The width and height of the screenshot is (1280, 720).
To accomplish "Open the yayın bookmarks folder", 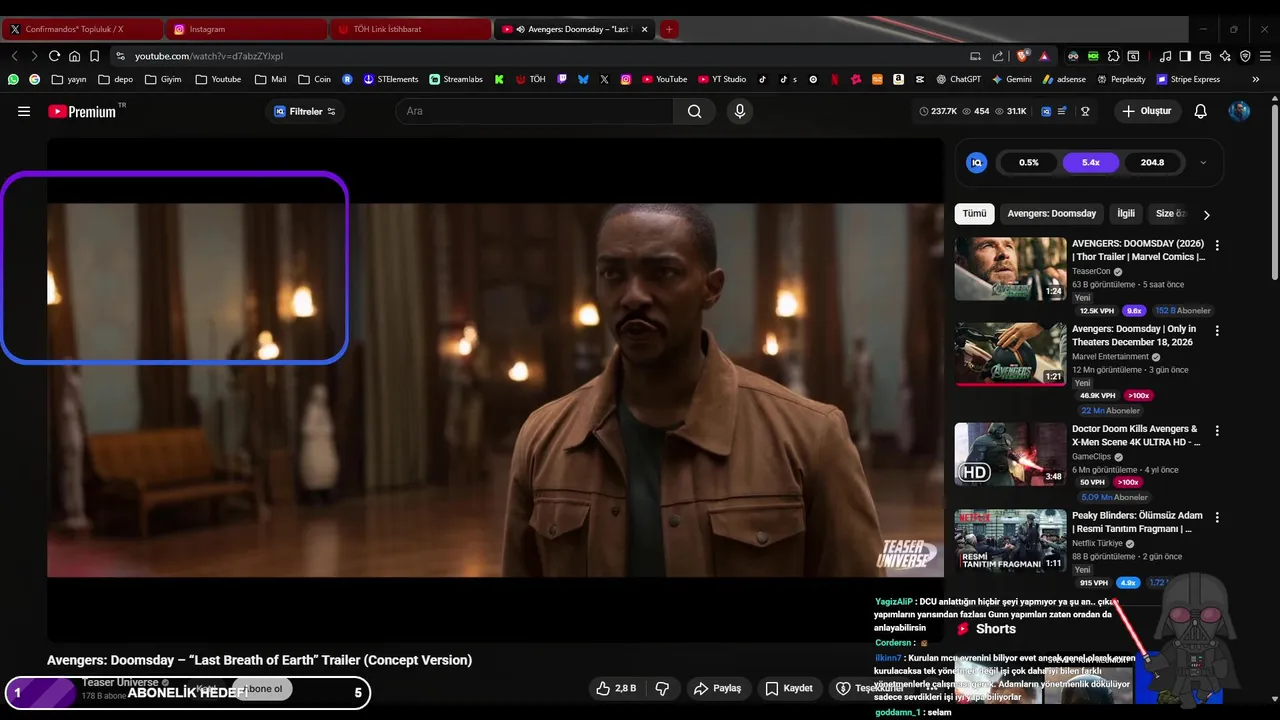I will (x=68, y=79).
